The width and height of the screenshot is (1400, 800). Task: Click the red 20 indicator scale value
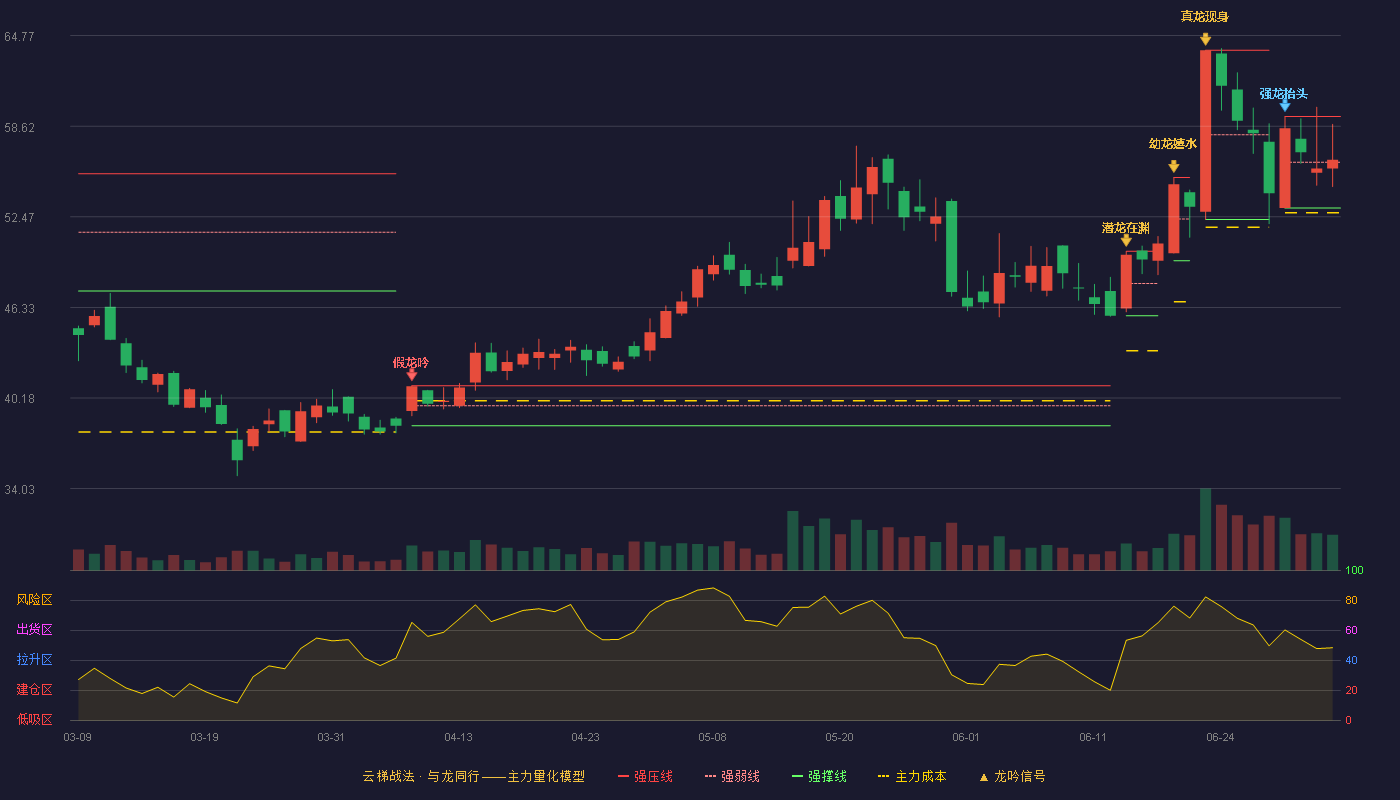pyautogui.click(x=1351, y=691)
